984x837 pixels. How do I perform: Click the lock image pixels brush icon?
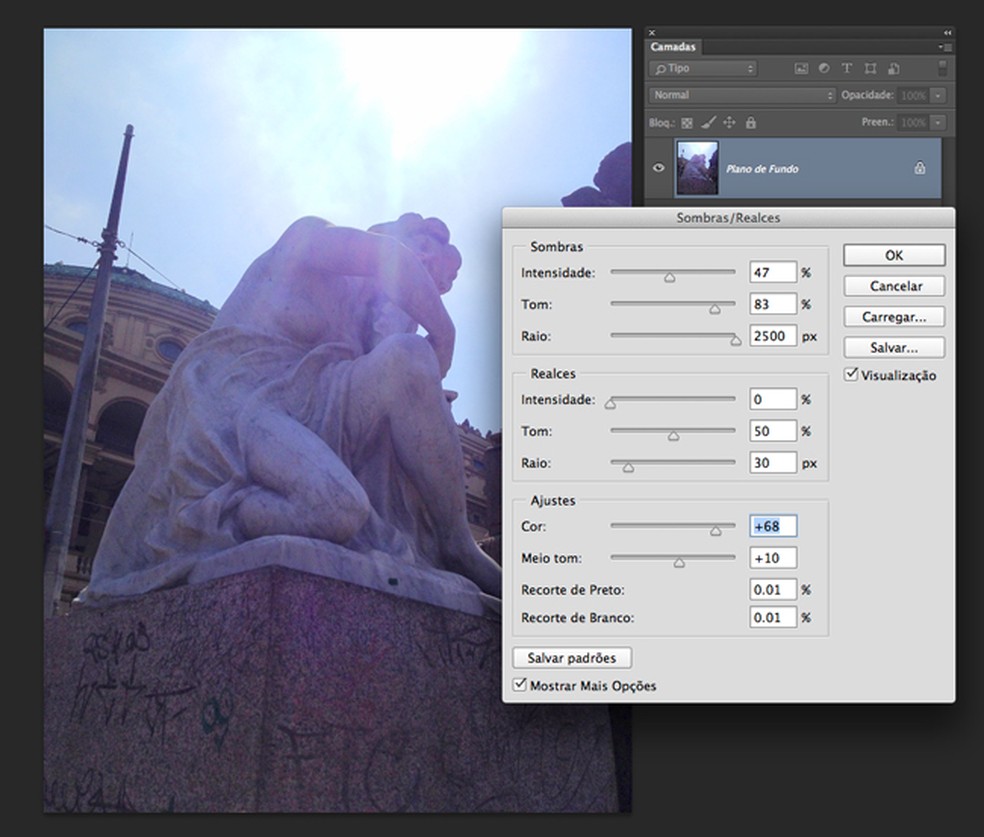pyautogui.click(x=707, y=123)
